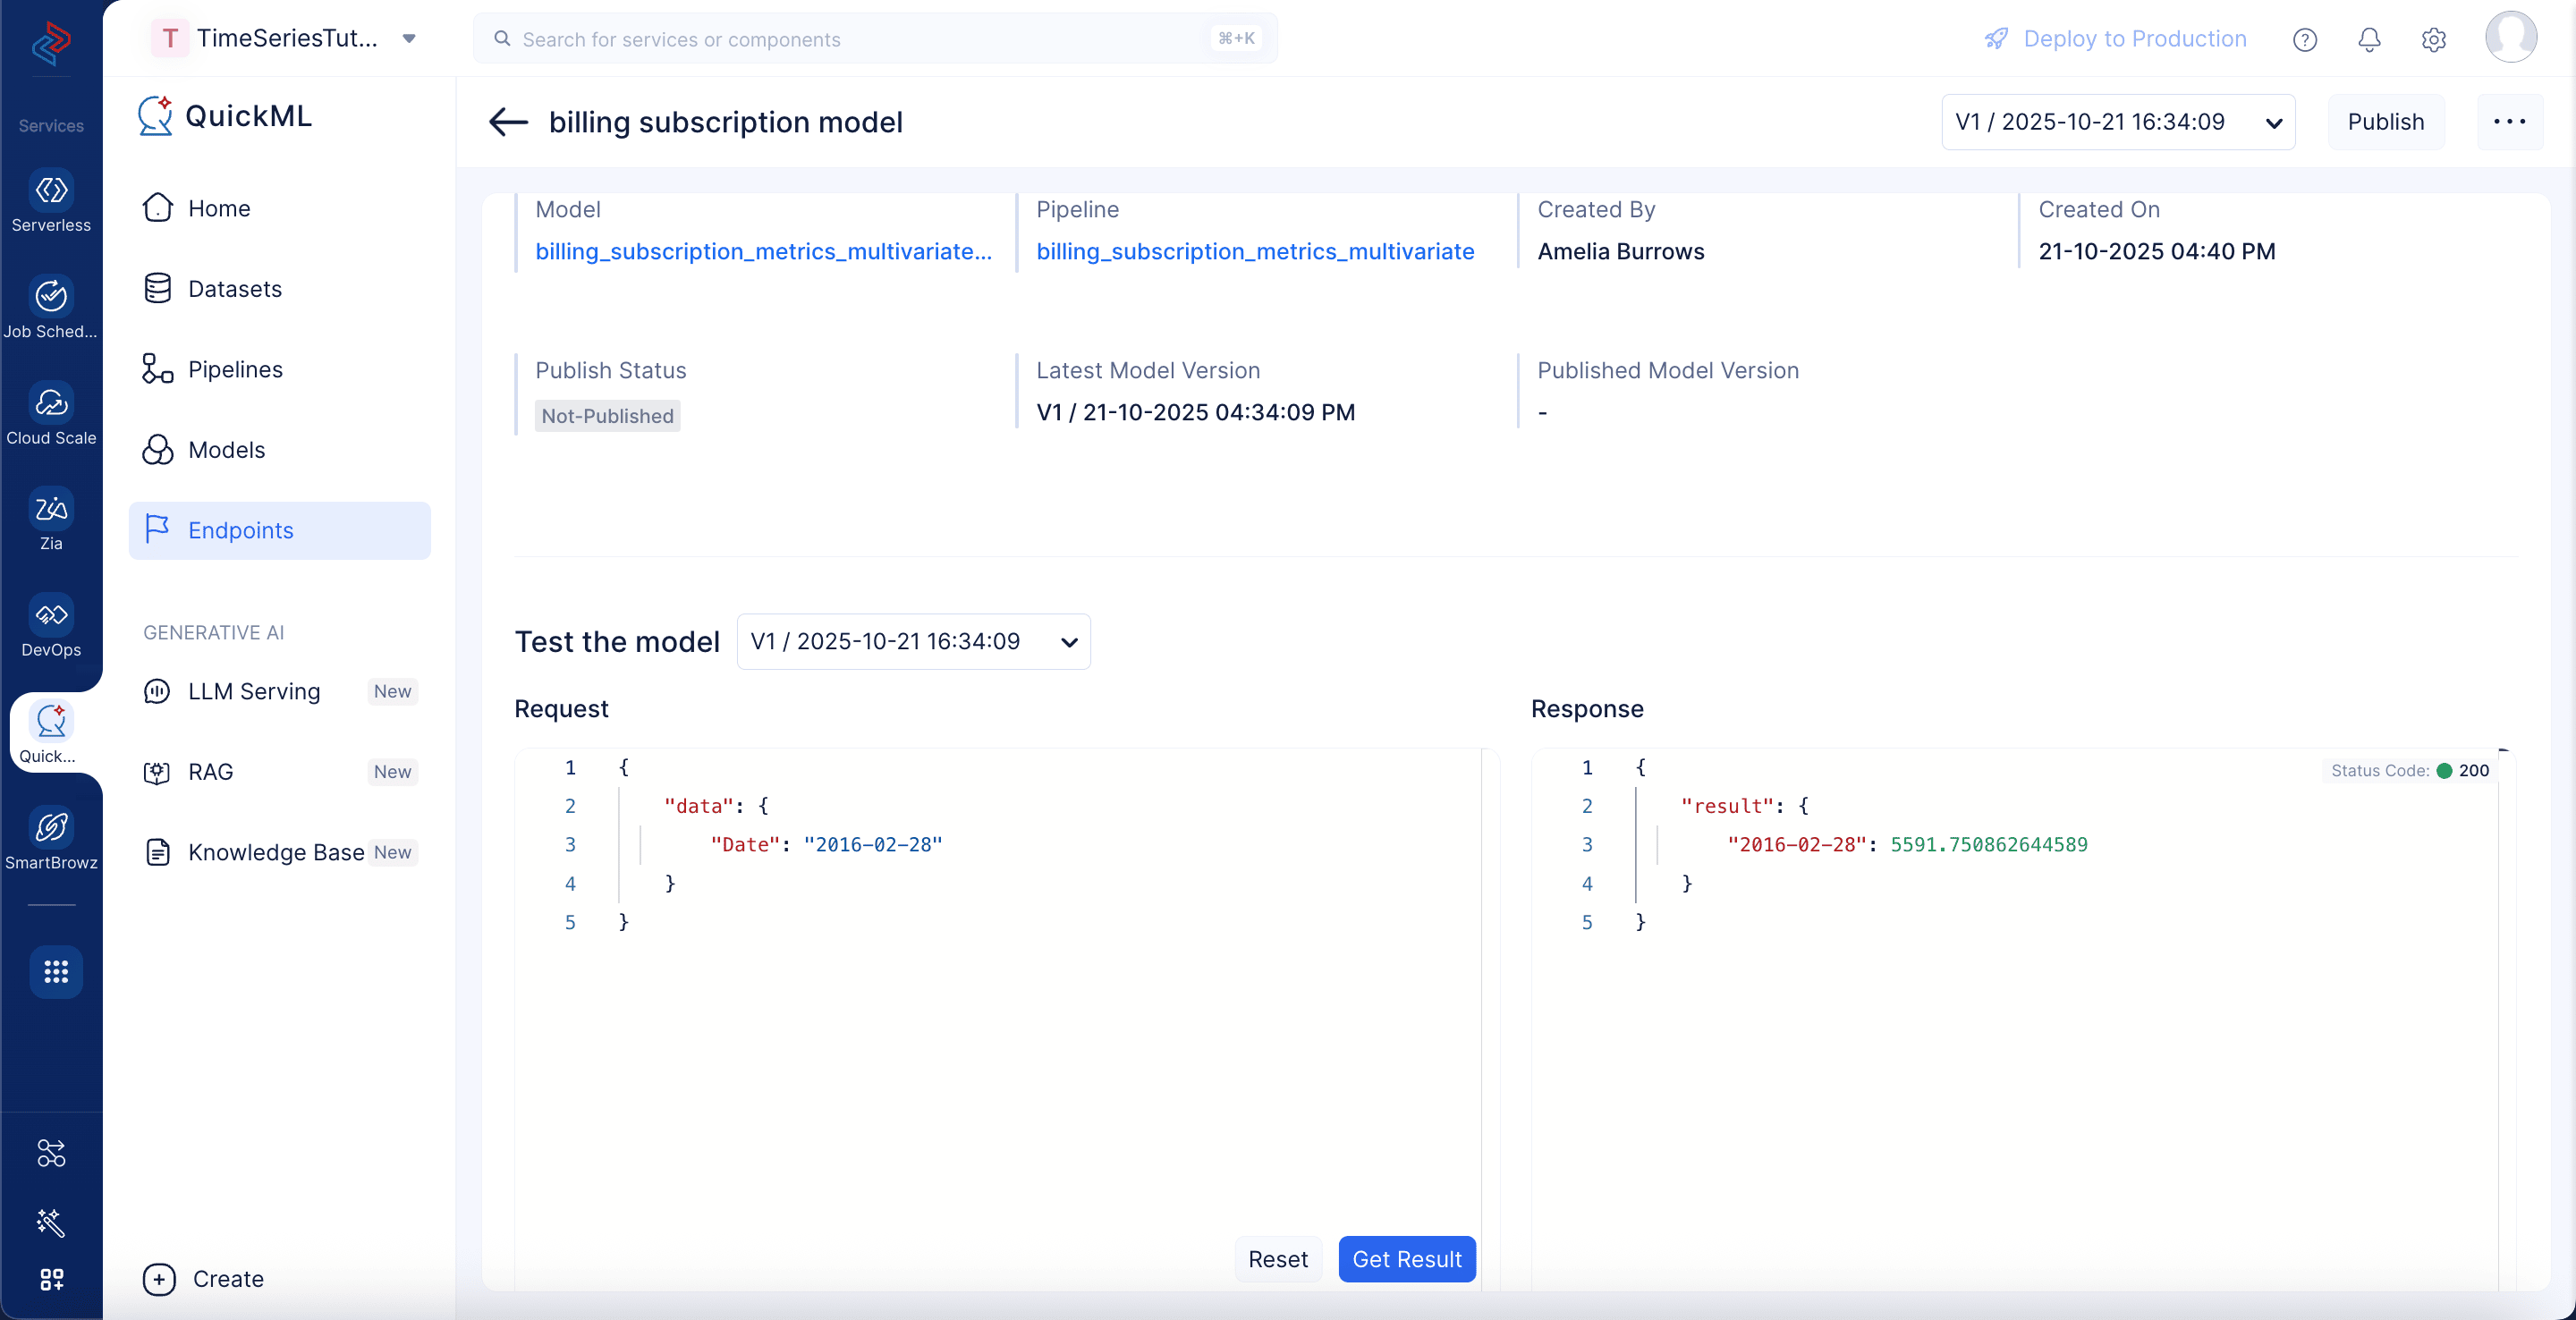Open the Zia service icon
Image resolution: width=2576 pixels, height=1320 pixels.
(51, 508)
